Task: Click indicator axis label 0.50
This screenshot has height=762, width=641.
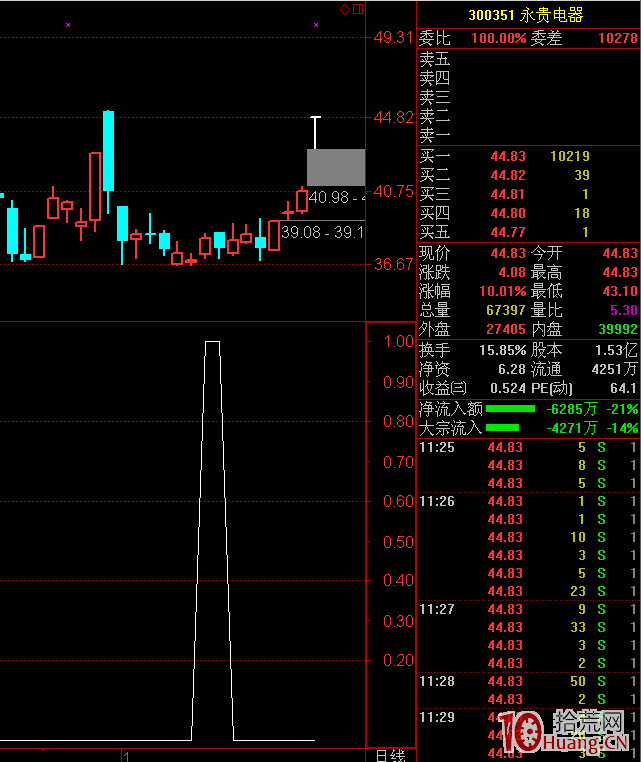Action: [398, 542]
